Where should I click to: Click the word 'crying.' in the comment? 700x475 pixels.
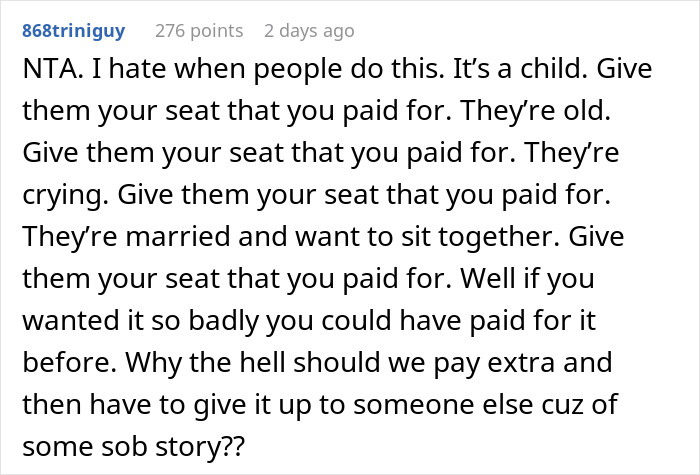click(66, 195)
